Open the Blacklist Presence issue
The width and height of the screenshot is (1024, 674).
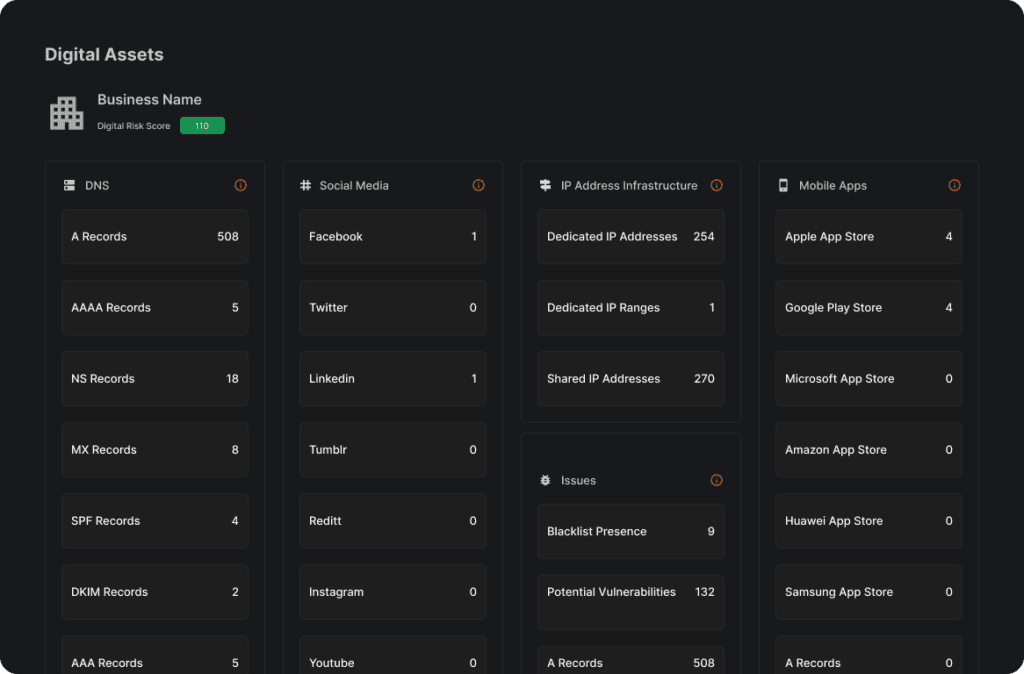coord(630,531)
